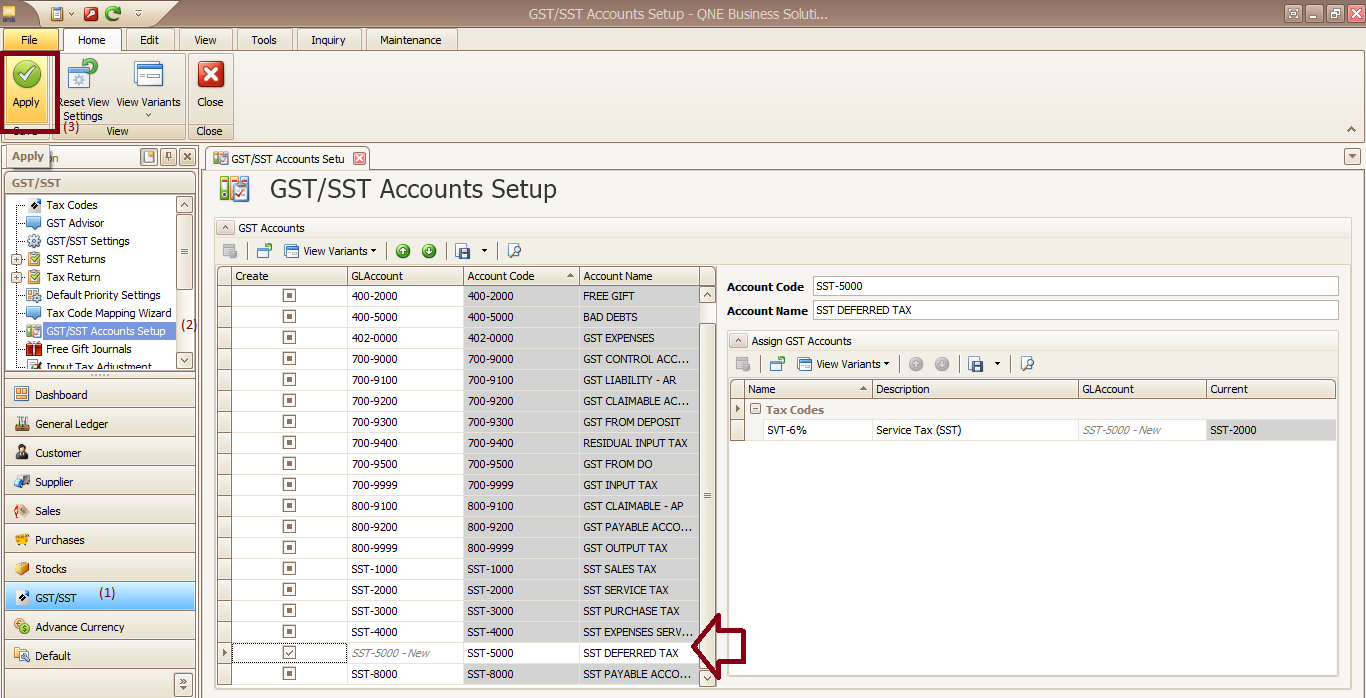Toggle Create checkbox for SST-8000 row
This screenshot has width=1366, height=698.
289,674
